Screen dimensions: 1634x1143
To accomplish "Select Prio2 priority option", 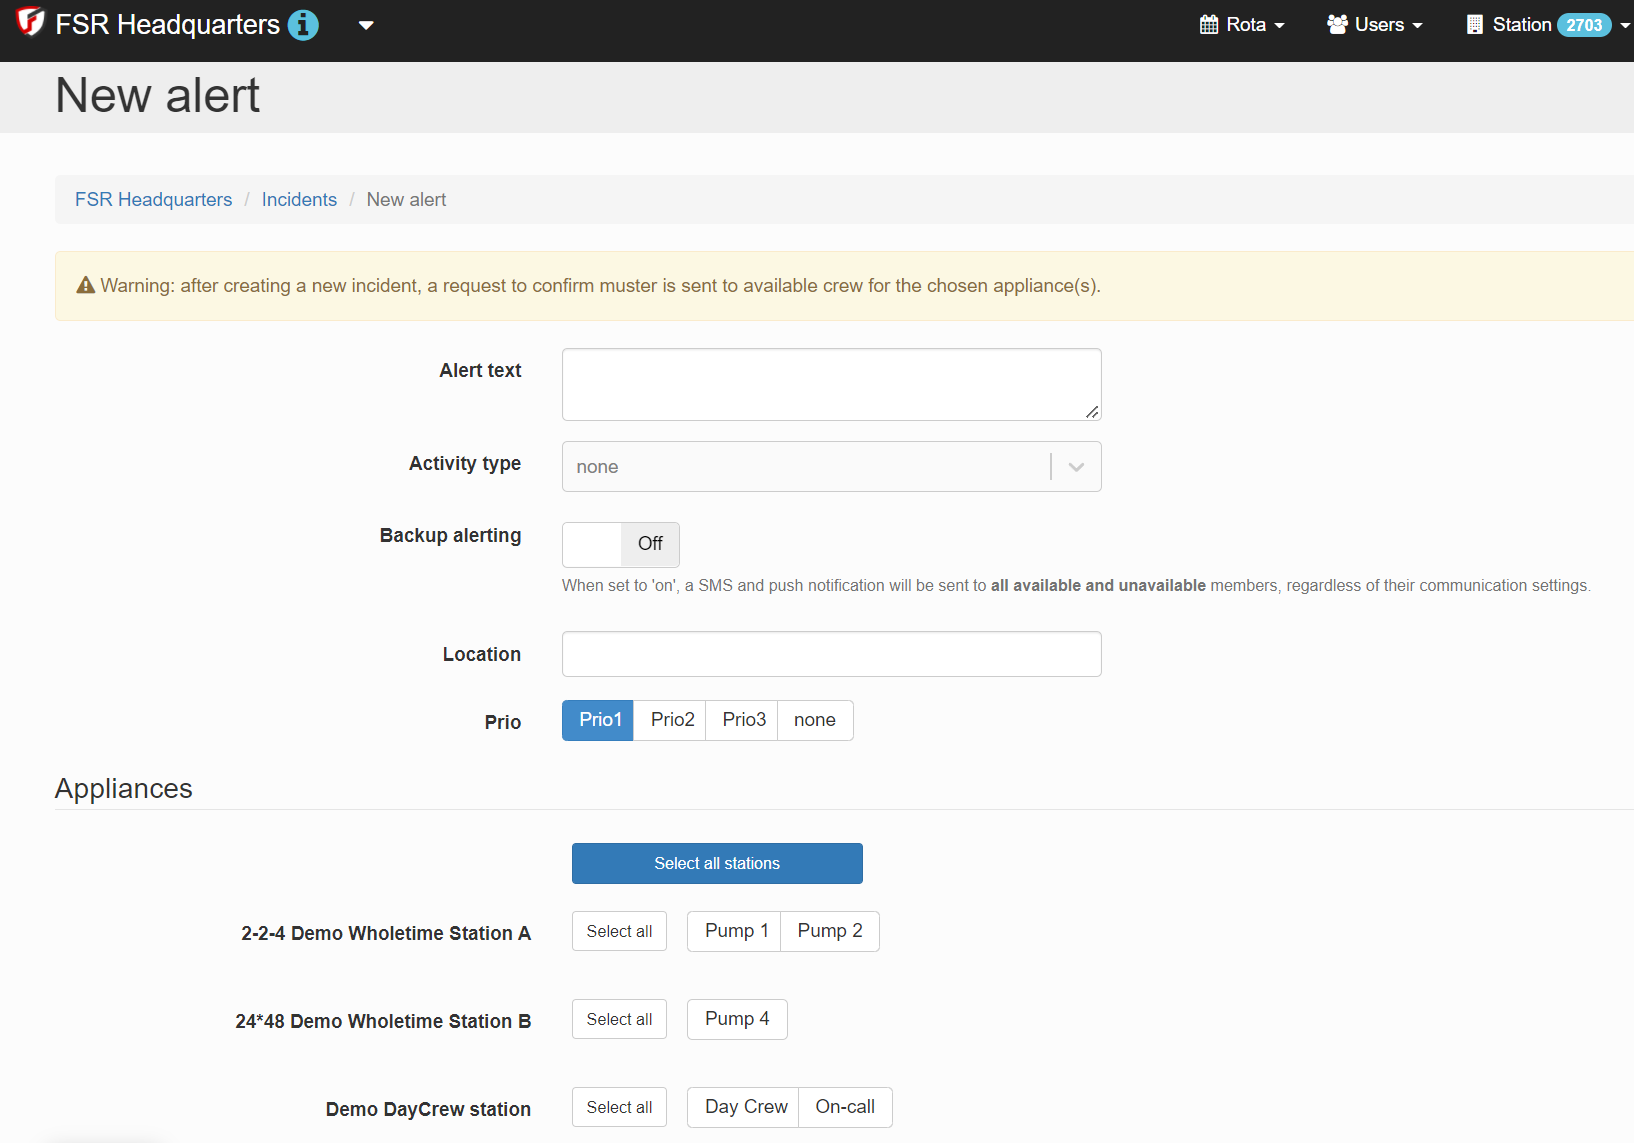I will [x=672, y=720].
